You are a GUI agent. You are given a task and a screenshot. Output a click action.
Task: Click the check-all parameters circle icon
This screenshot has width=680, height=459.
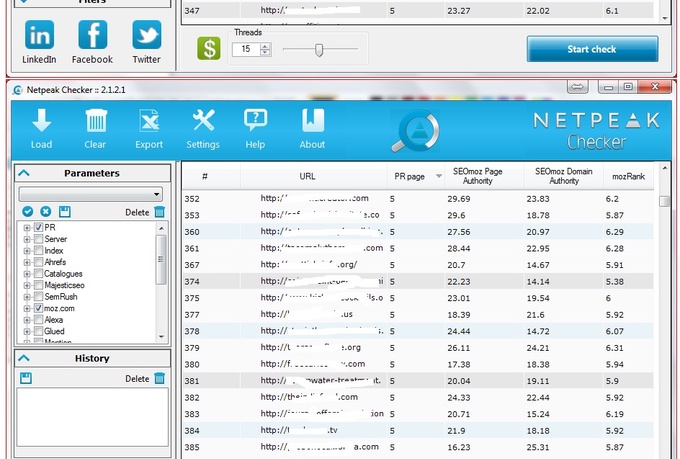28,212
